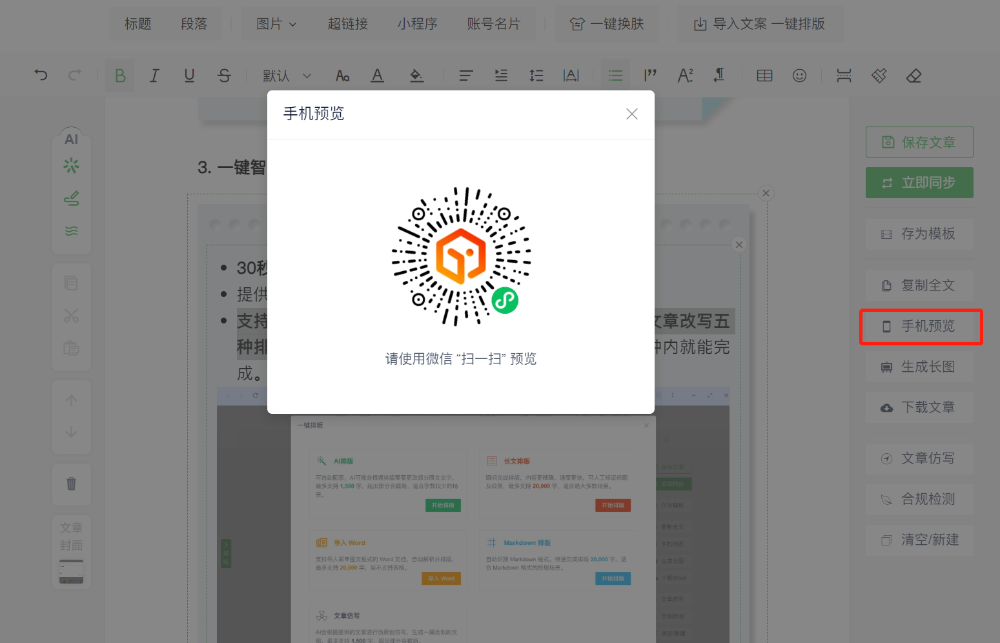Toggle italic formatting
This screenshot has height=643, width=1000.
click(154, 76)
